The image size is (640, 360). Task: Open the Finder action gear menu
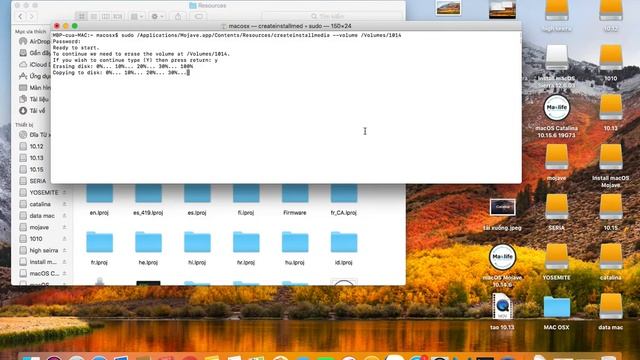click(157, 16)
